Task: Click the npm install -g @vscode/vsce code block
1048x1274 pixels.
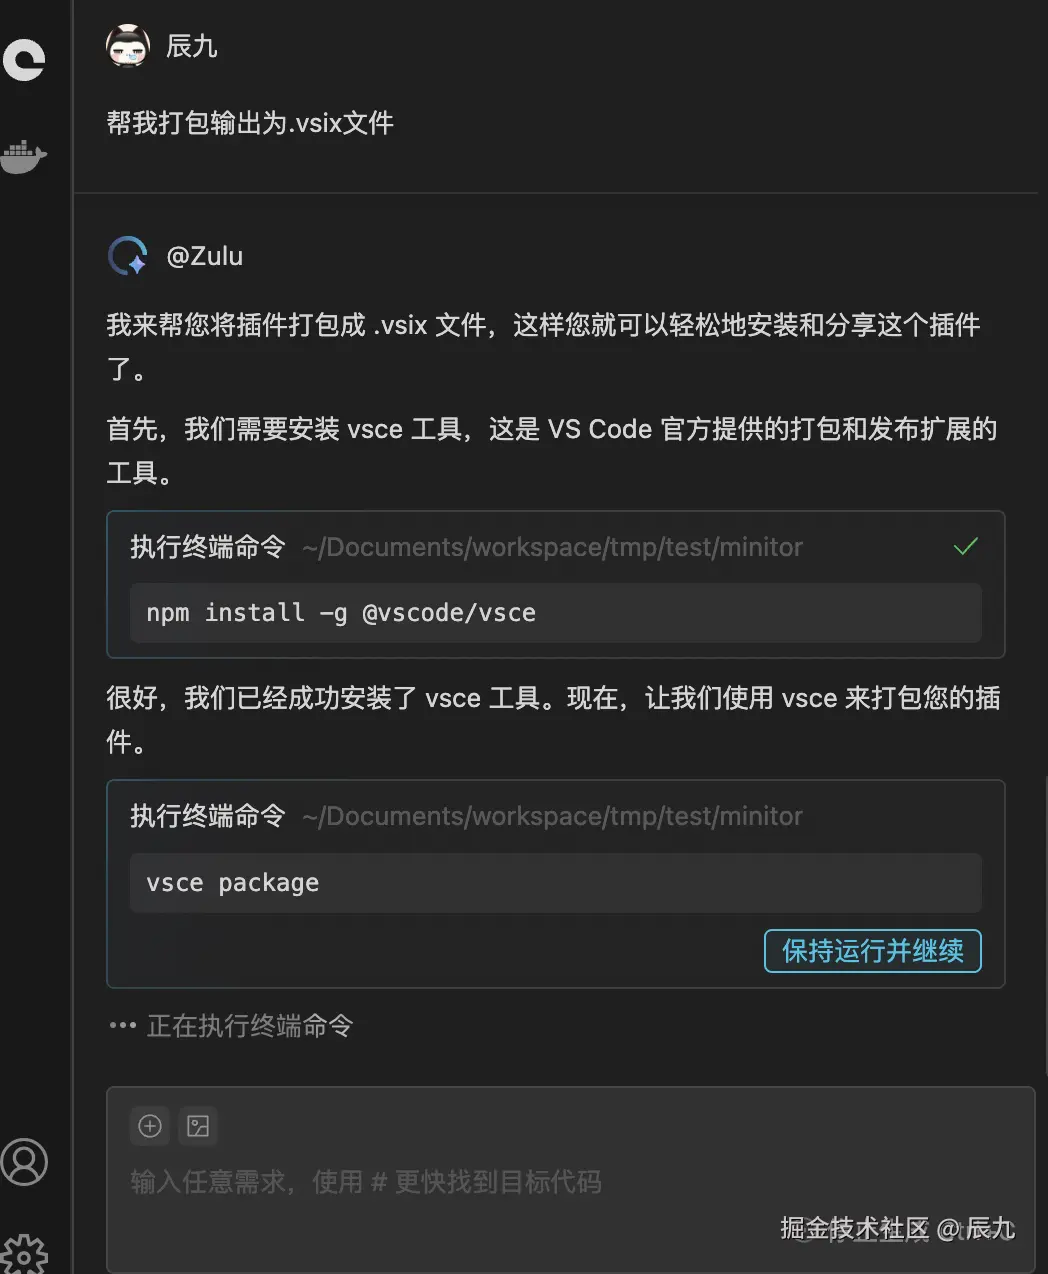Action: pos(556,613)
